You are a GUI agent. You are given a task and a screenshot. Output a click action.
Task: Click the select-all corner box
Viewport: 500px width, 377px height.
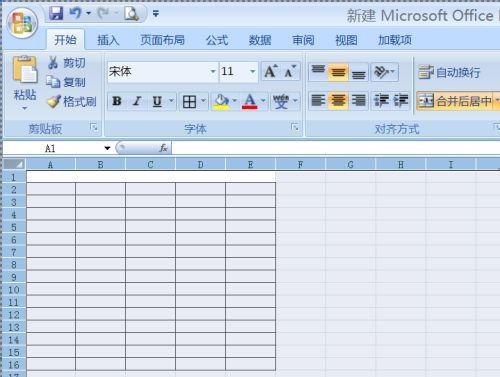tap(14, 164)
